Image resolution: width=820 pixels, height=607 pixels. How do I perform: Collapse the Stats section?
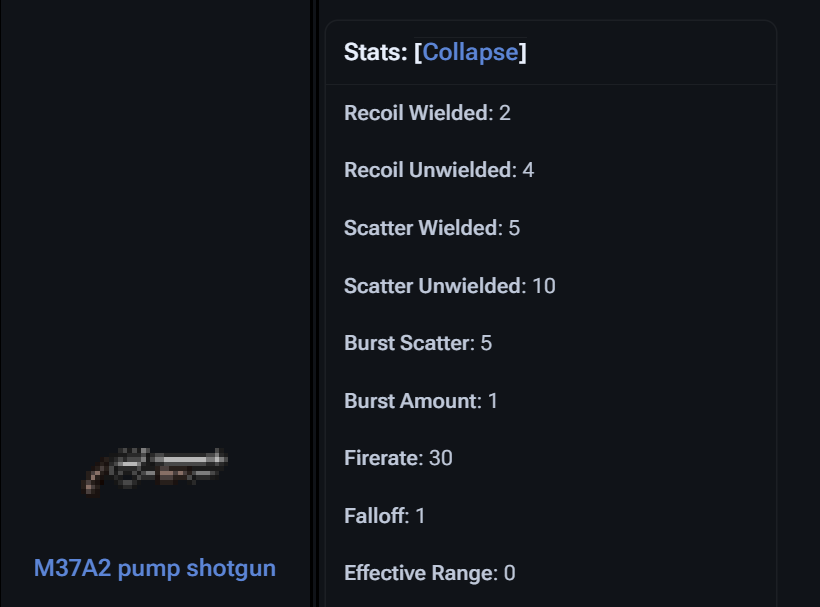[470, 53]
